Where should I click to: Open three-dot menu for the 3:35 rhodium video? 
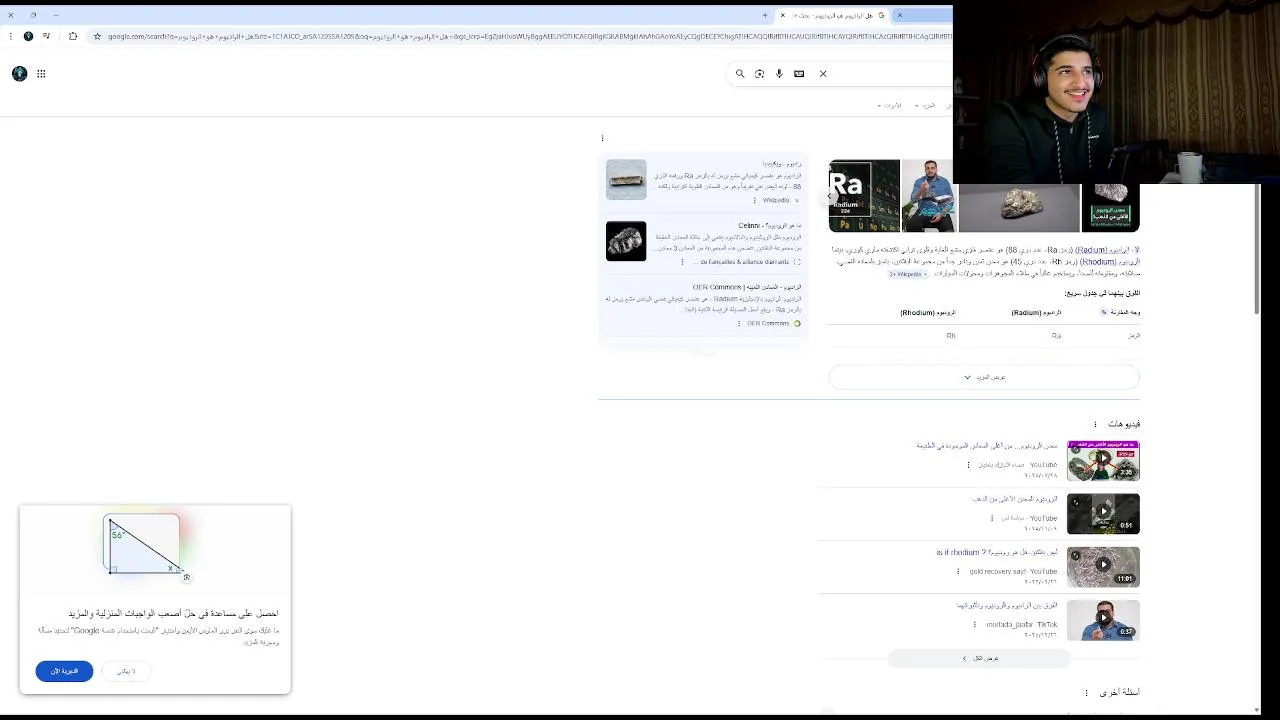tap(968, 465)
